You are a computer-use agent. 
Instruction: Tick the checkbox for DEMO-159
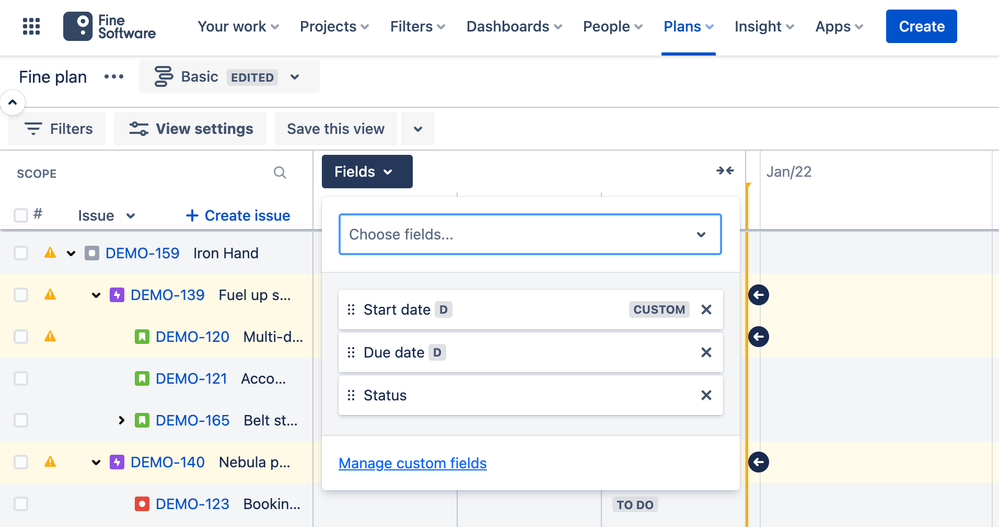pyautogui.click(x=21, y=254)
